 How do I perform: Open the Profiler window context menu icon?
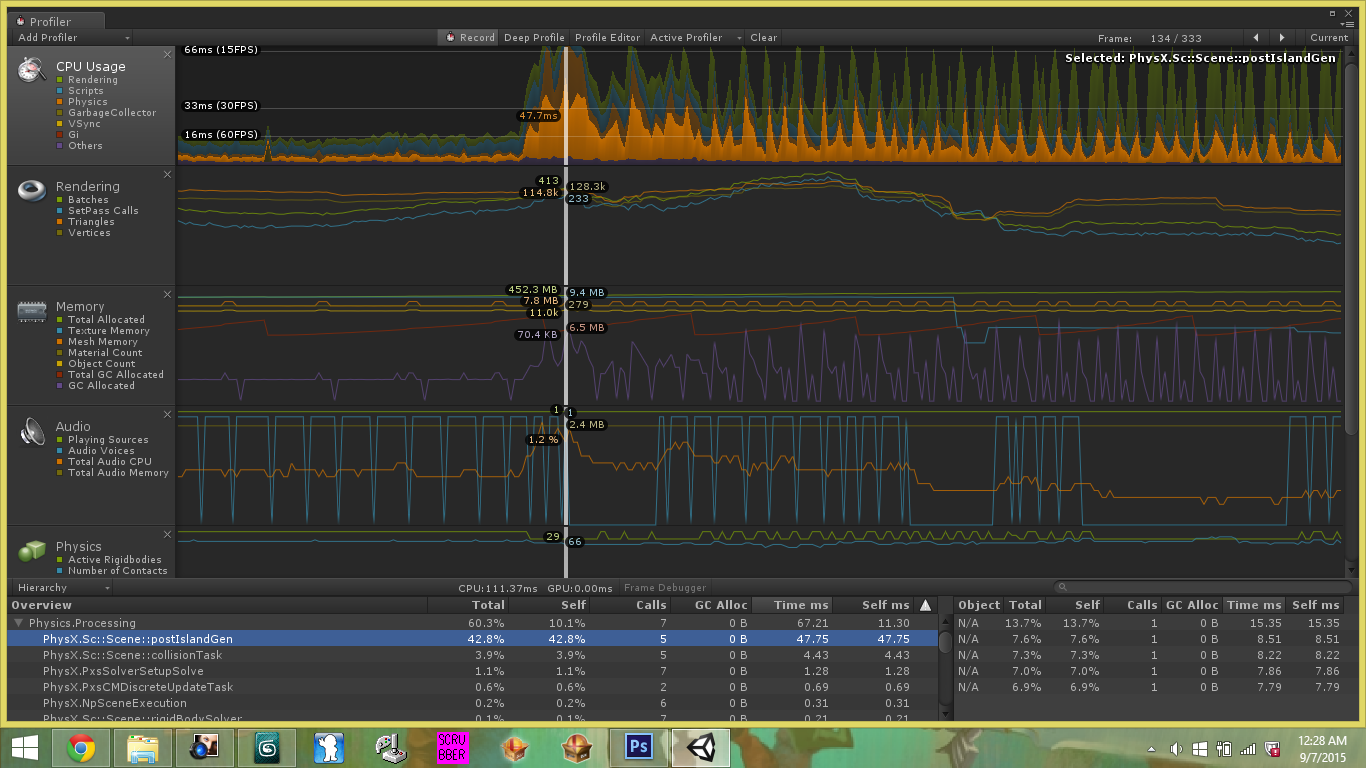[x=1347, y=24]
